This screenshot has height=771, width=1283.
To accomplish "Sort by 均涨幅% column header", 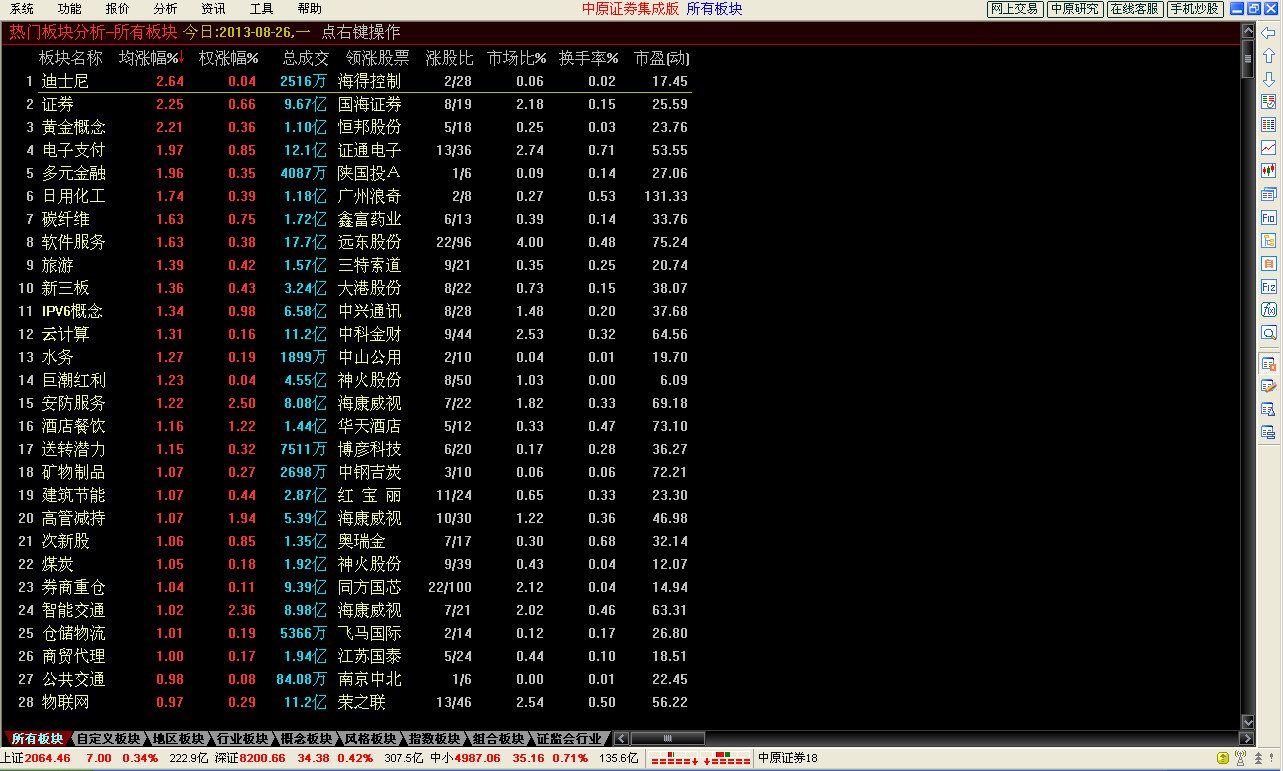I will 152,58.
